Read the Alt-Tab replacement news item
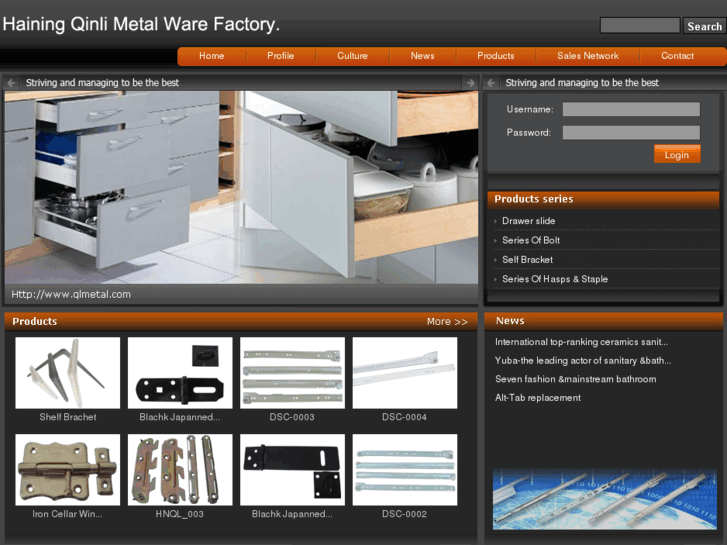The image size is (727, 545). 537,398
